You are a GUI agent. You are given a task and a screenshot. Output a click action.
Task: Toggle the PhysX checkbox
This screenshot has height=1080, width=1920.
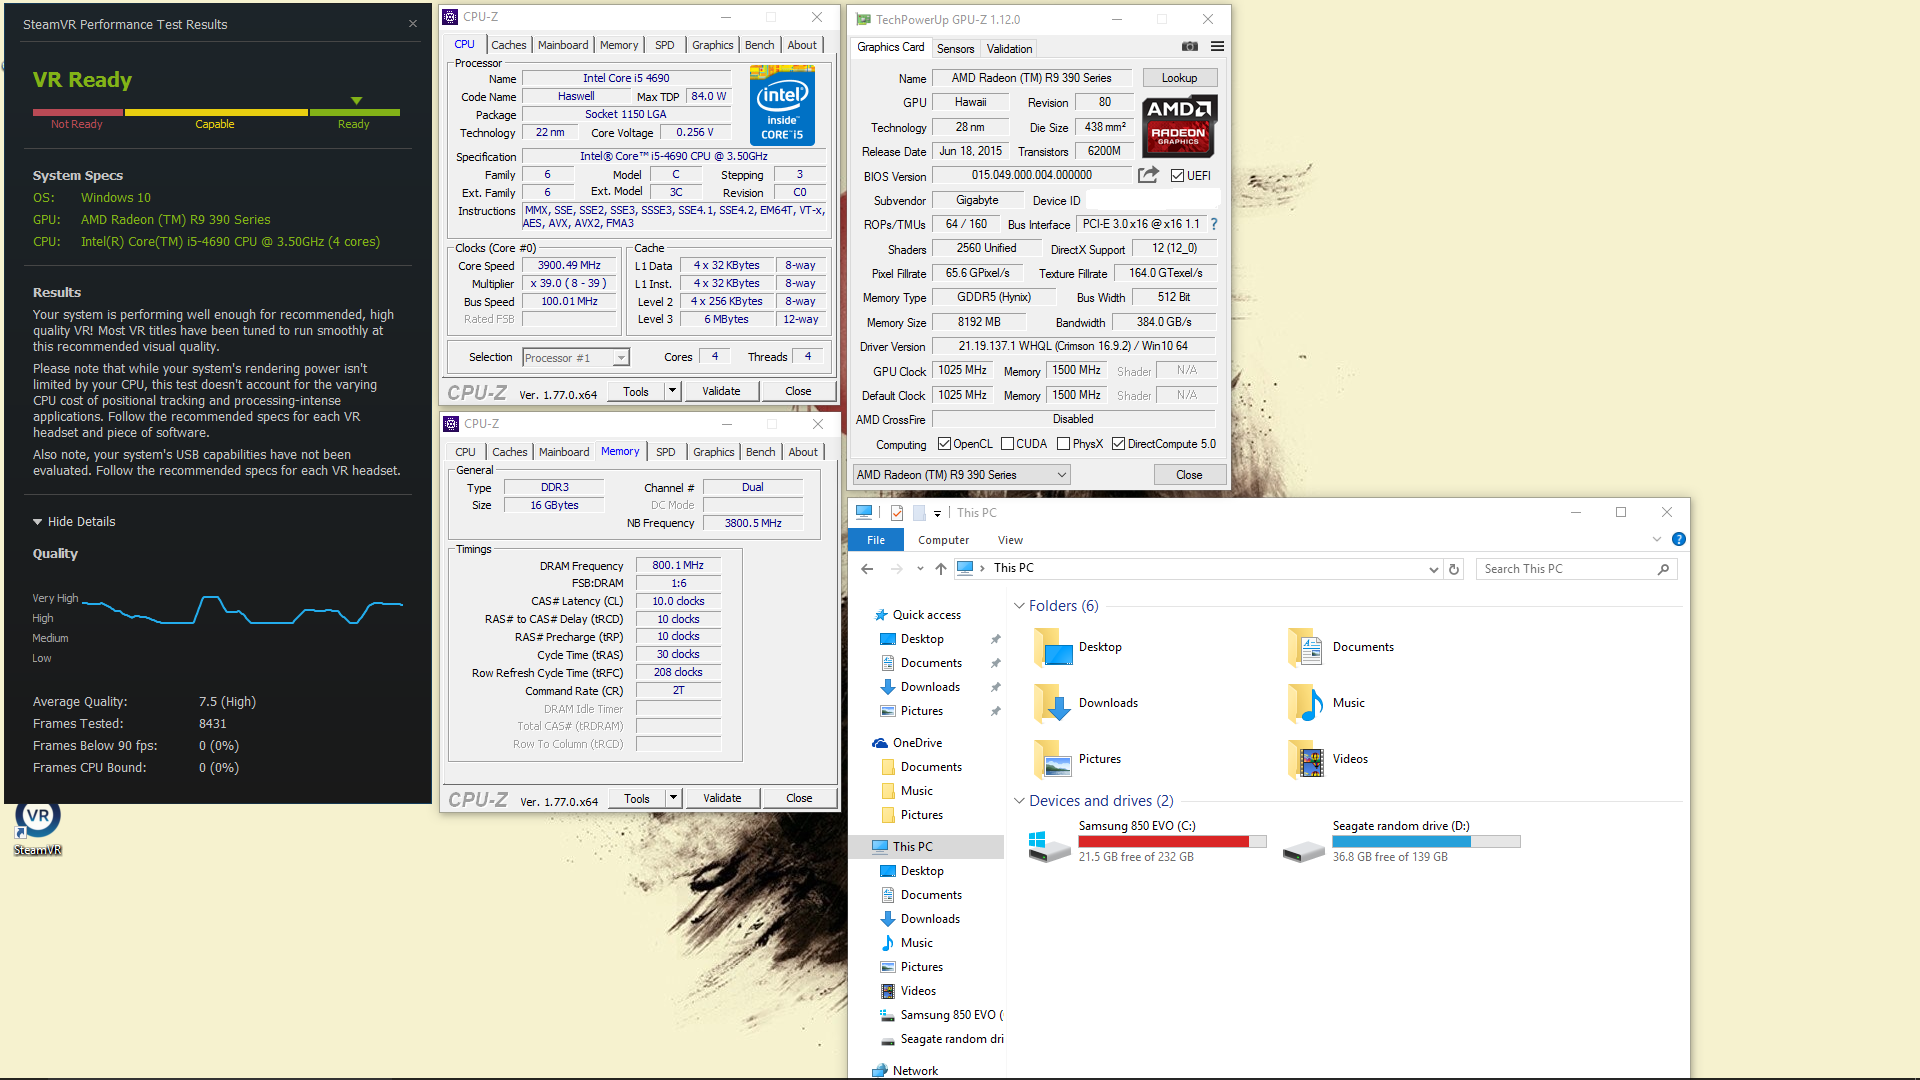coord(1064,444)
